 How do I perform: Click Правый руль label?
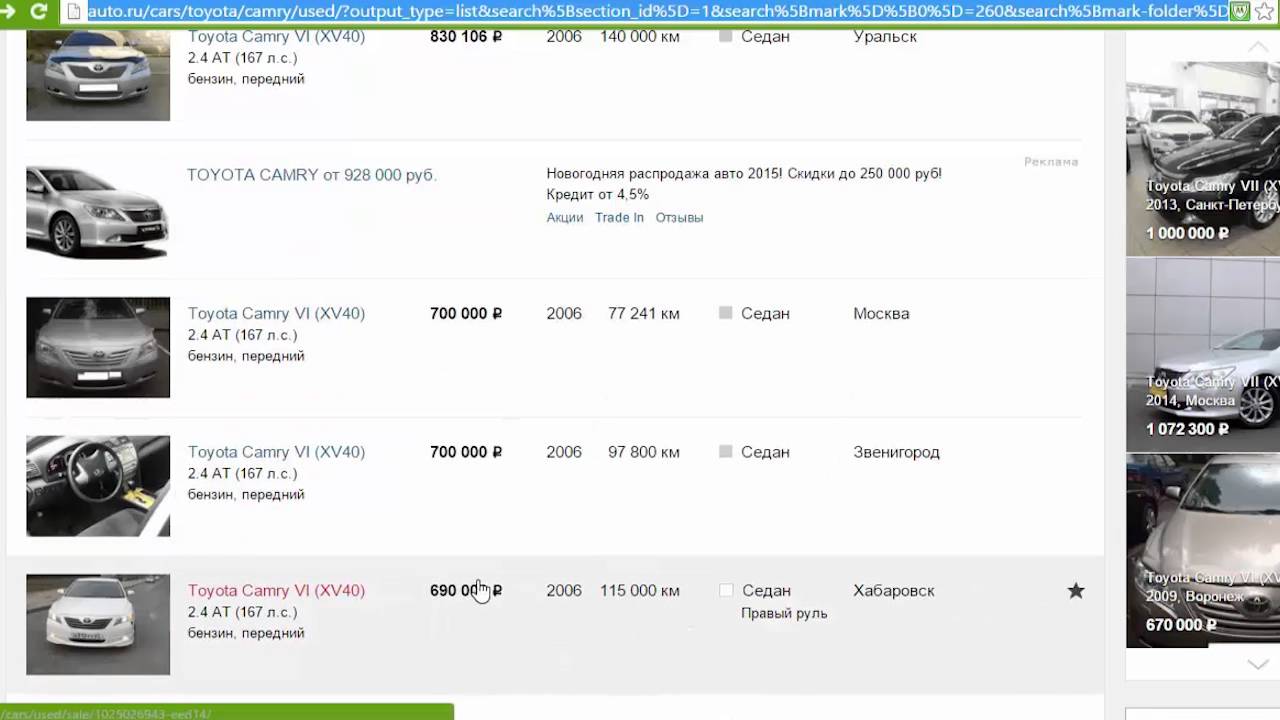(x=784, y=613)
